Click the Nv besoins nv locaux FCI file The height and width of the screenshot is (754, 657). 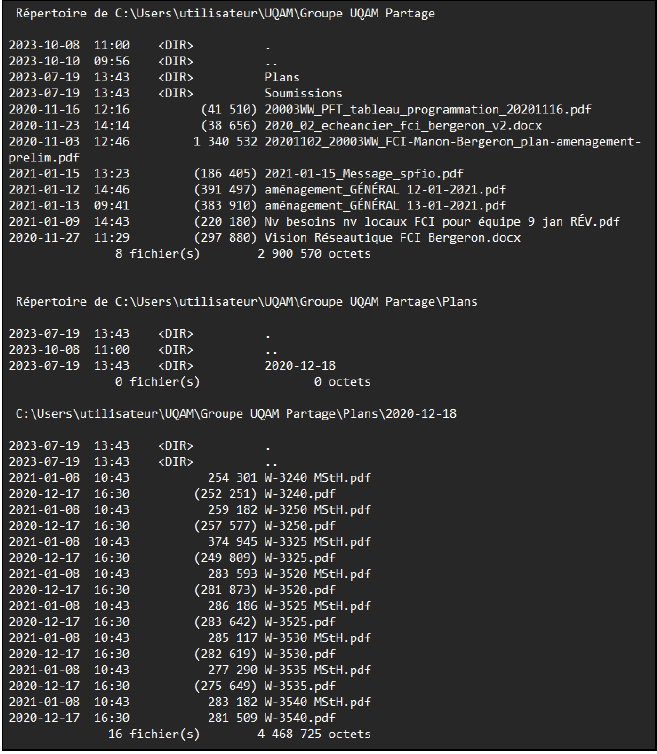pos(442,222)
